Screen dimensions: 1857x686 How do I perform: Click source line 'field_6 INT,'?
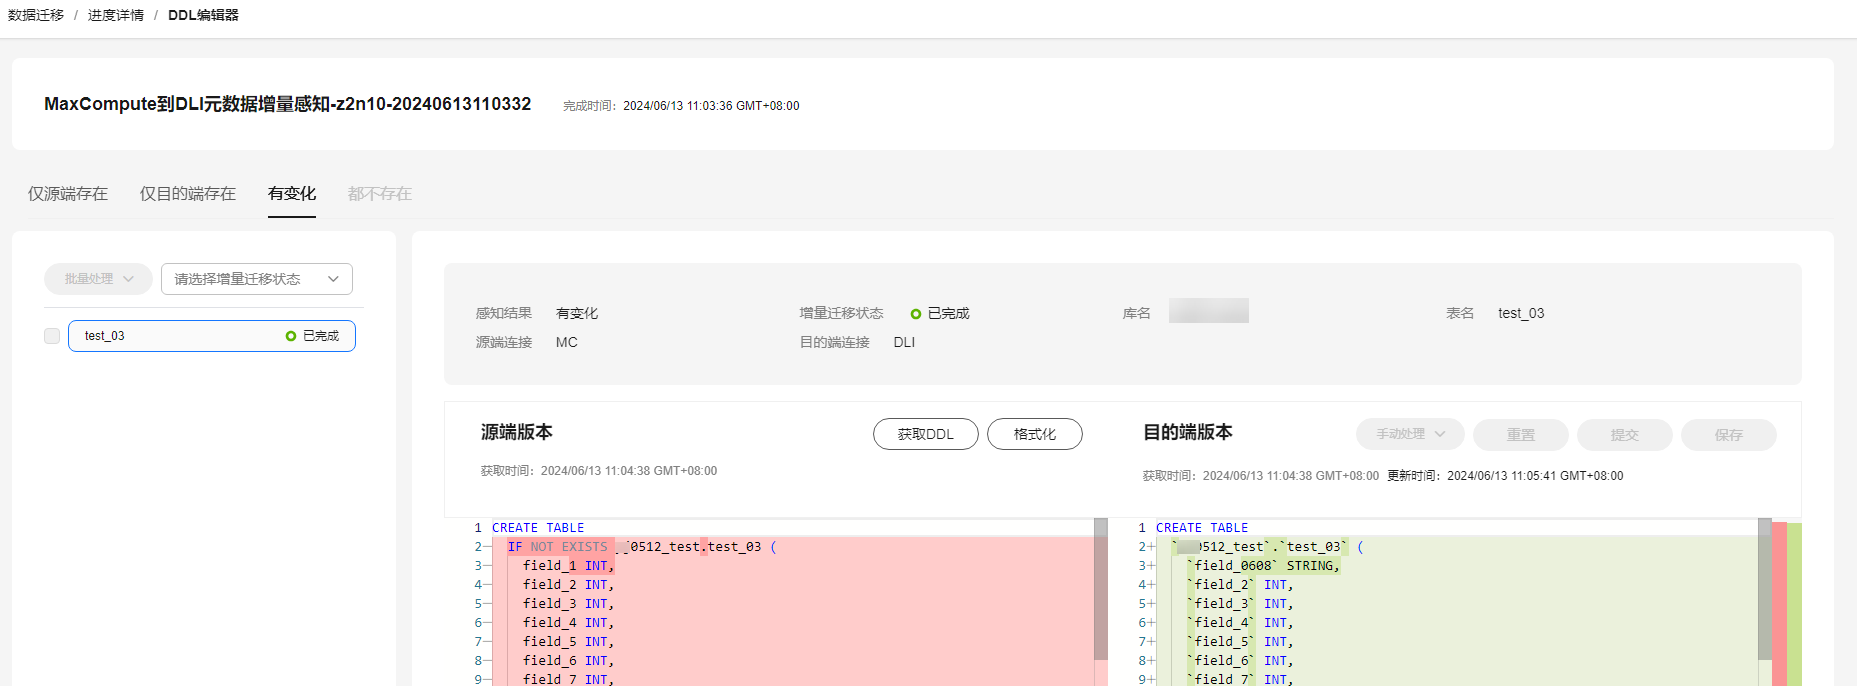point(568,661)
